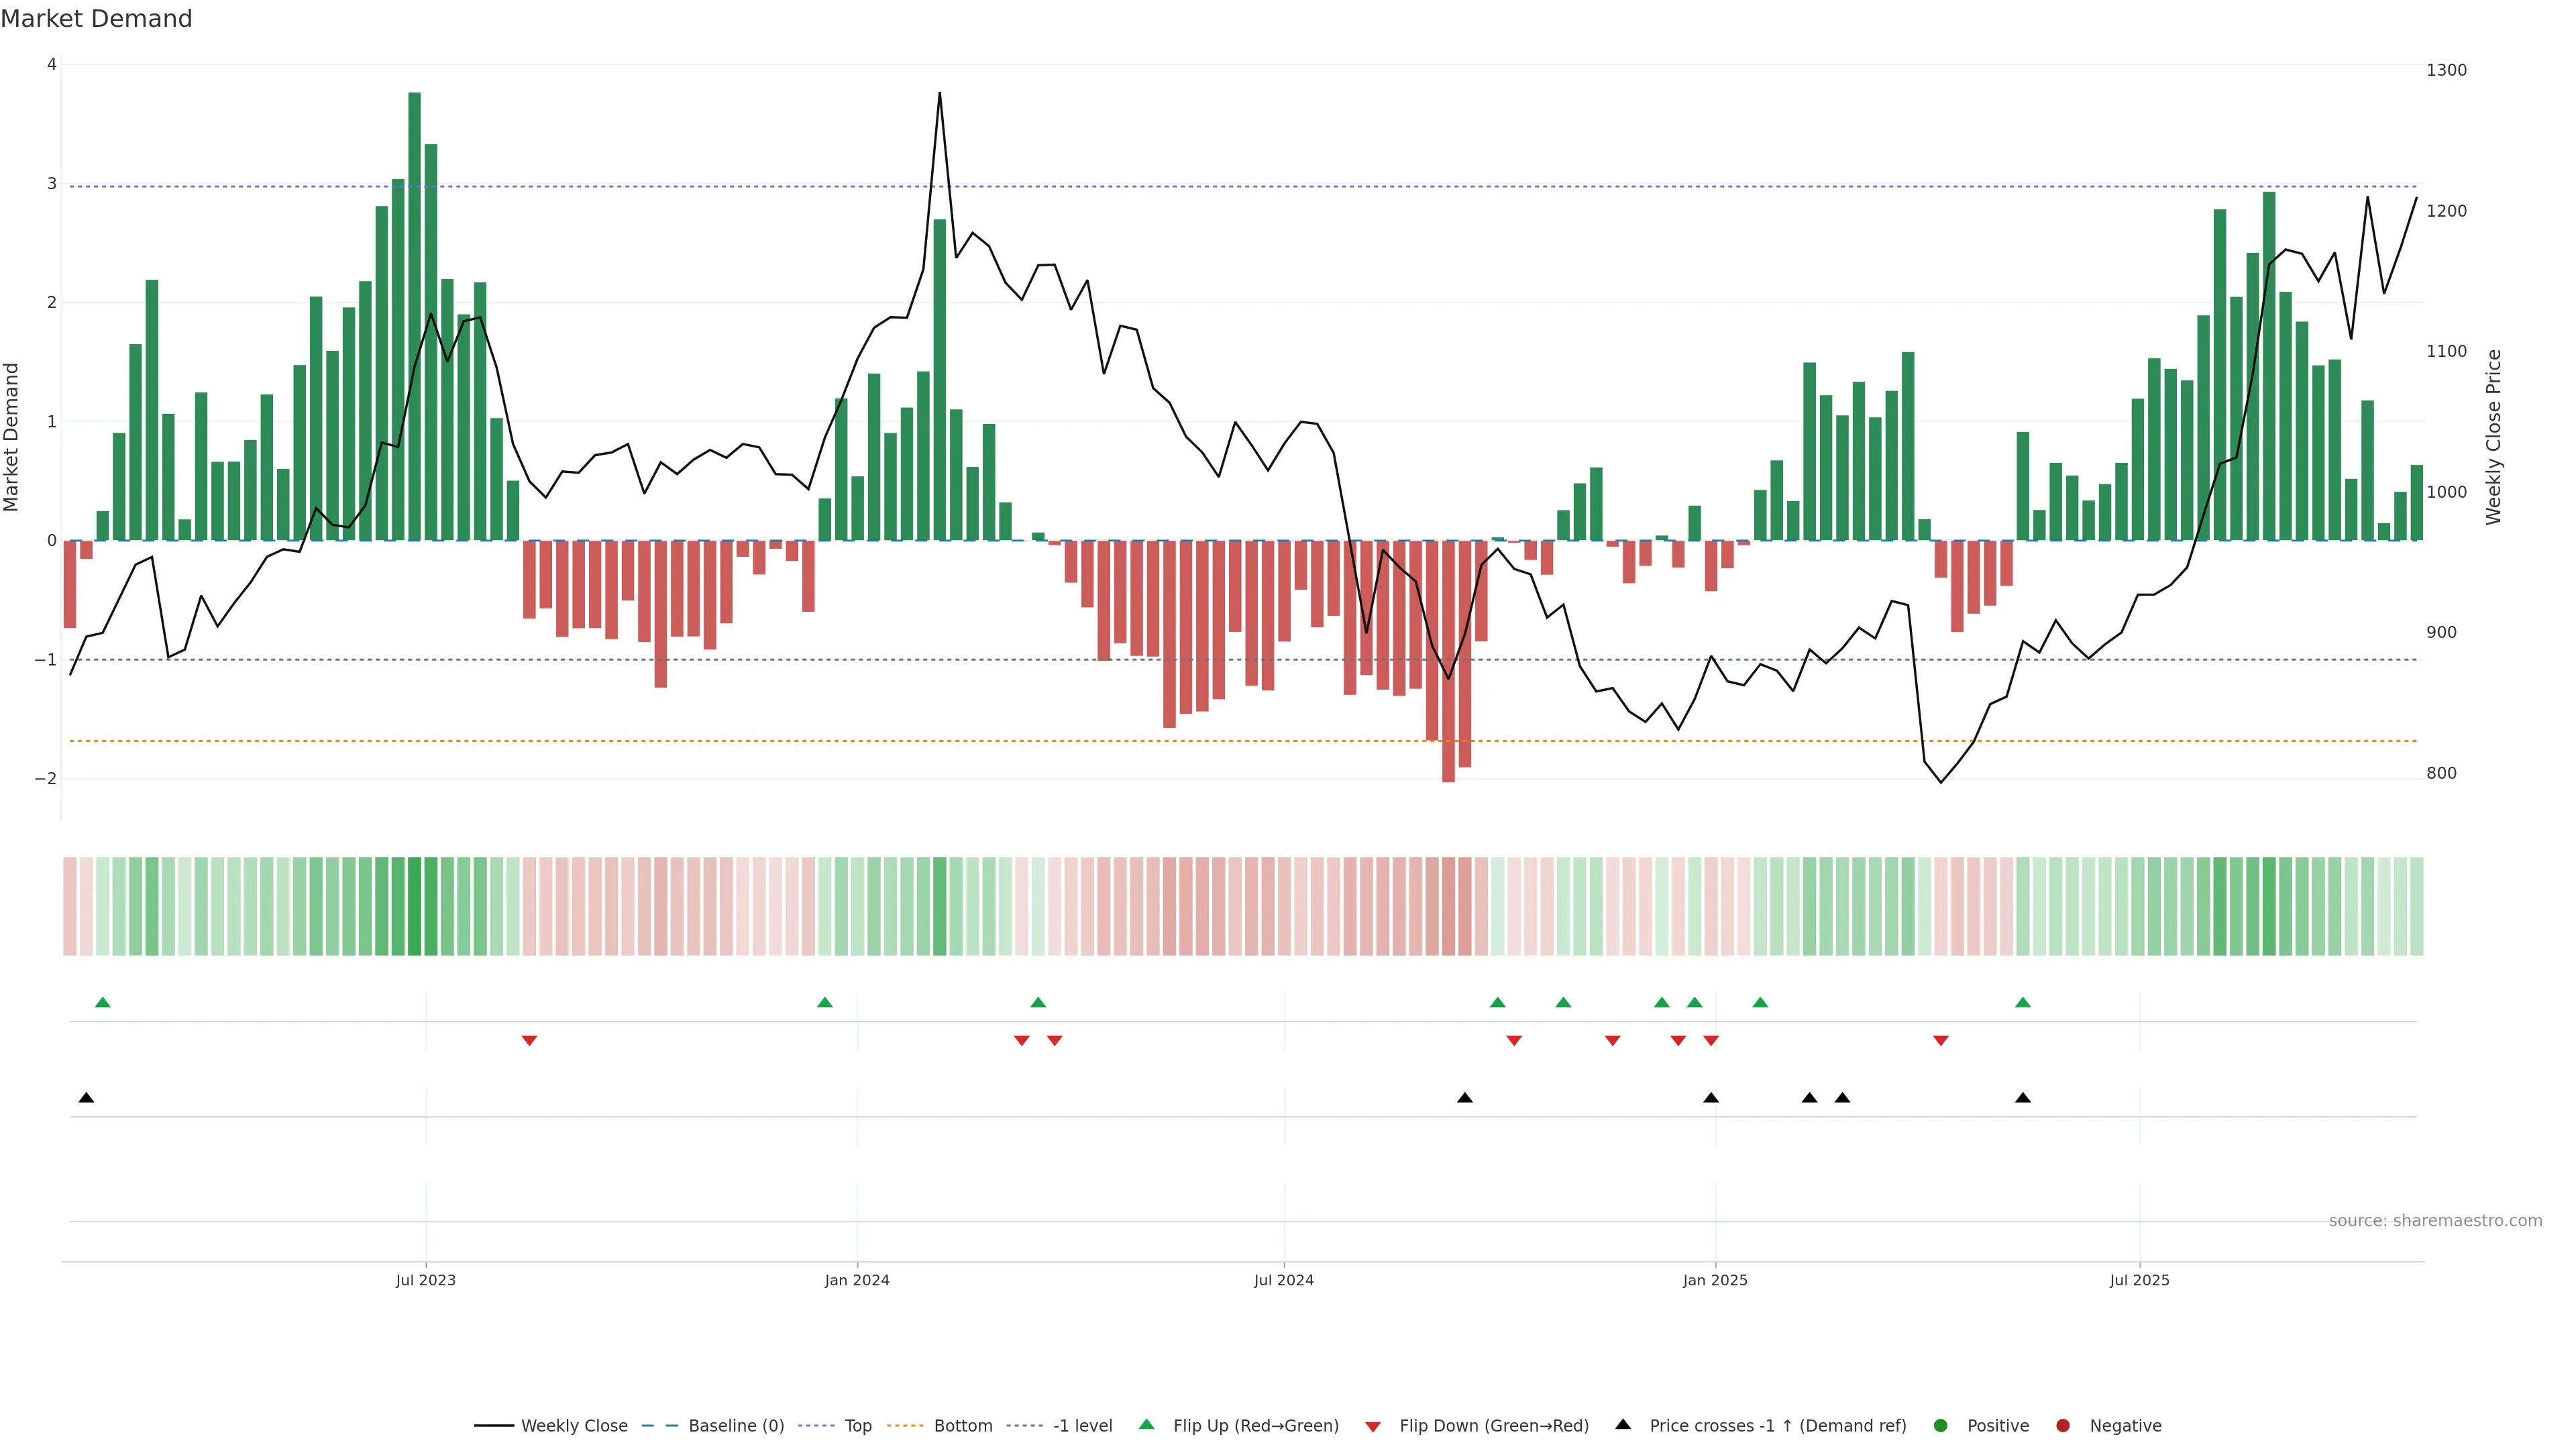This screenshot has height=1449, width=2576.
Task: Hide the Top level legend item
Action: [x=857, y=1425]
